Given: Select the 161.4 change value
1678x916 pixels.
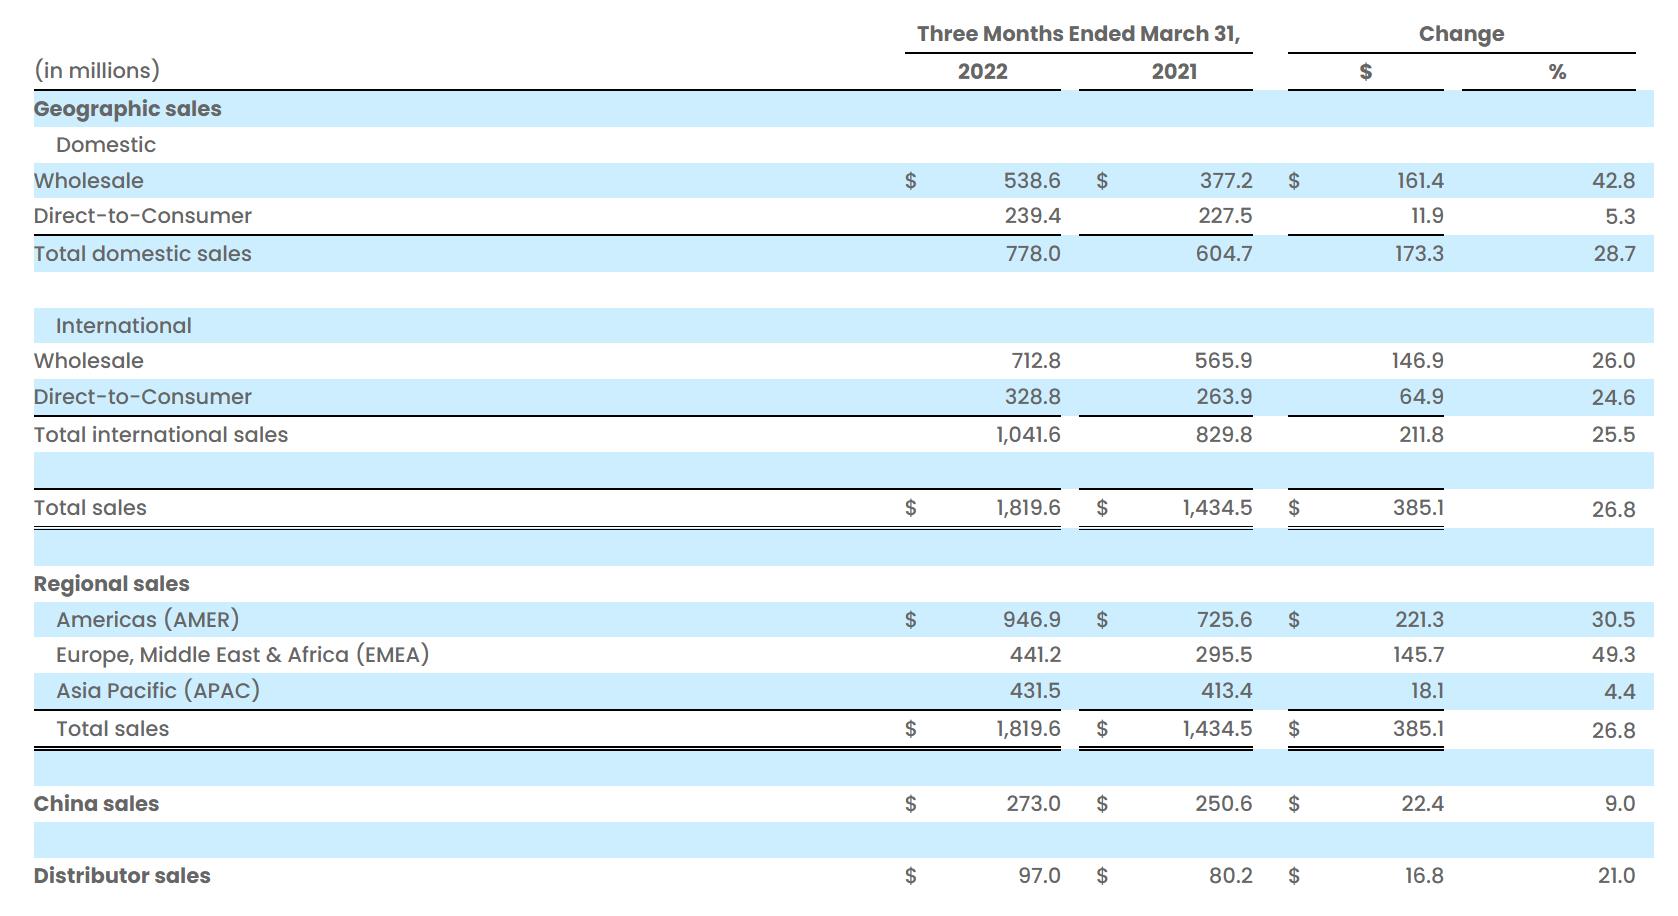Looking at the screenshot, I should pos(1420,181).
